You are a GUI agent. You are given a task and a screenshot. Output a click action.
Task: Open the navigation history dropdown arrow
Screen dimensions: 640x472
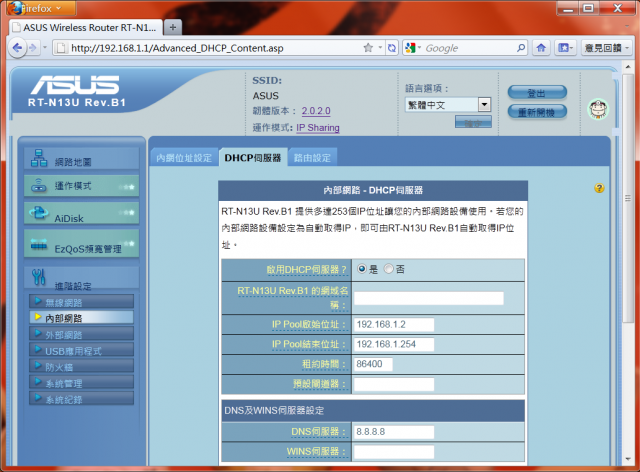(45, 48)
